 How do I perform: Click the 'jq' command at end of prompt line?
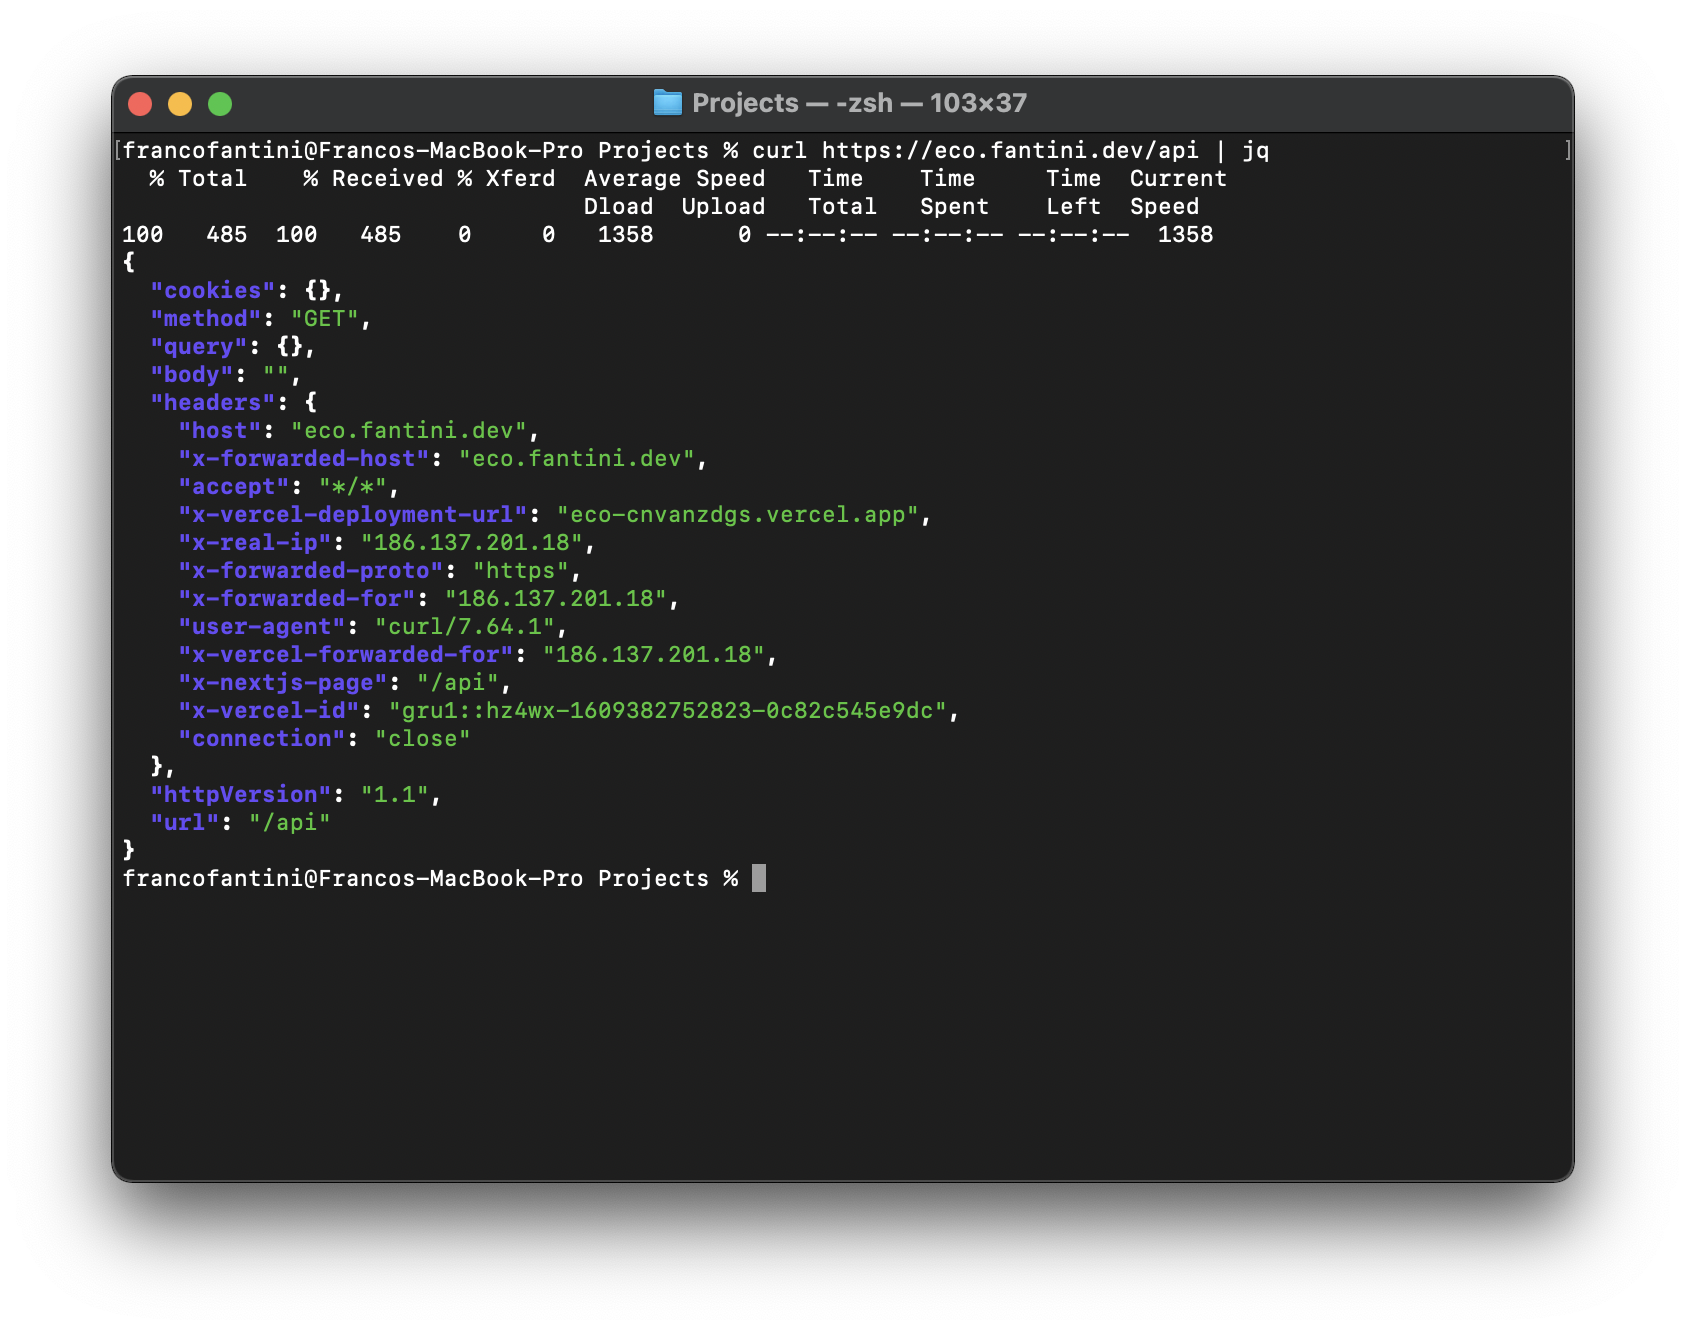(1255, 151)
